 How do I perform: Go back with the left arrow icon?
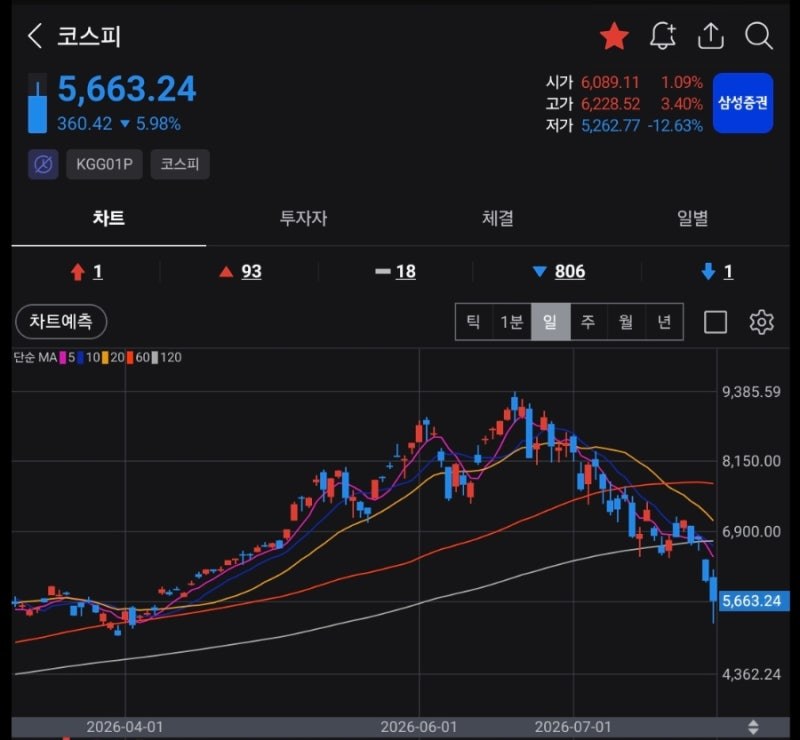35,36
